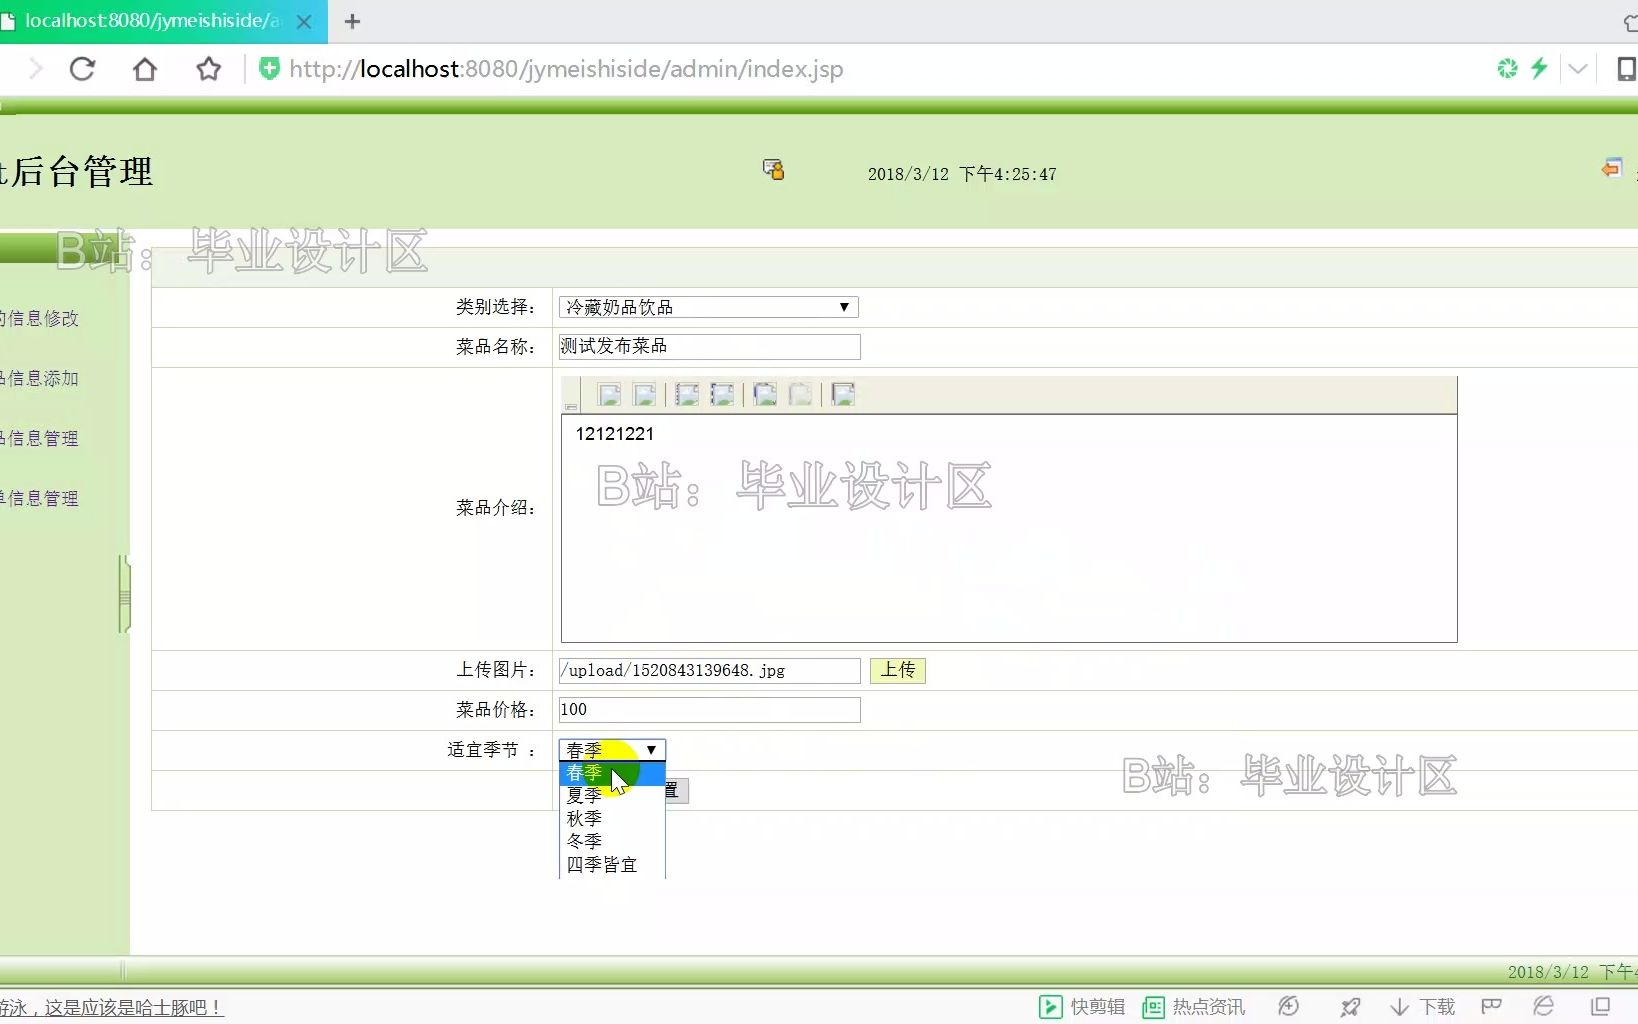Viewport: 1638px width, 1024px height.
Task: Select 四季皆宜 in the season list
Action: click(x=611, y=865)
